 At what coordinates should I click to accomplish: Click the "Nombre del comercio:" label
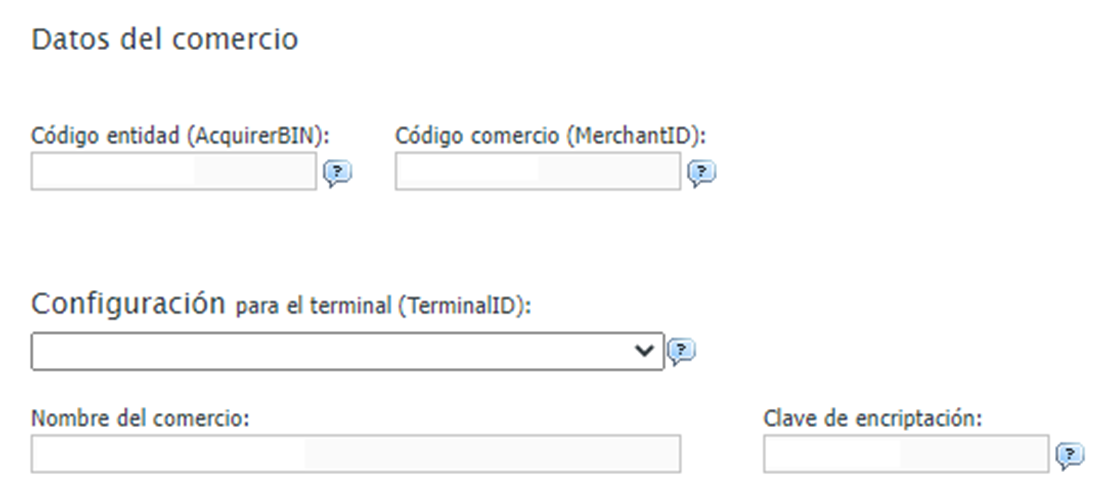click(139, 418)
